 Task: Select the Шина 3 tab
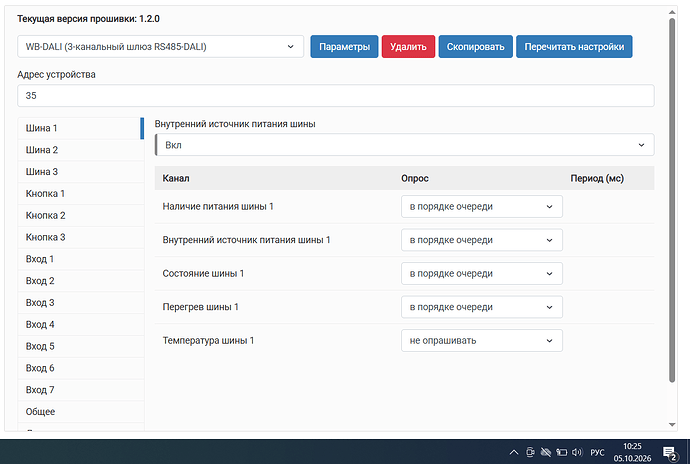81,172
